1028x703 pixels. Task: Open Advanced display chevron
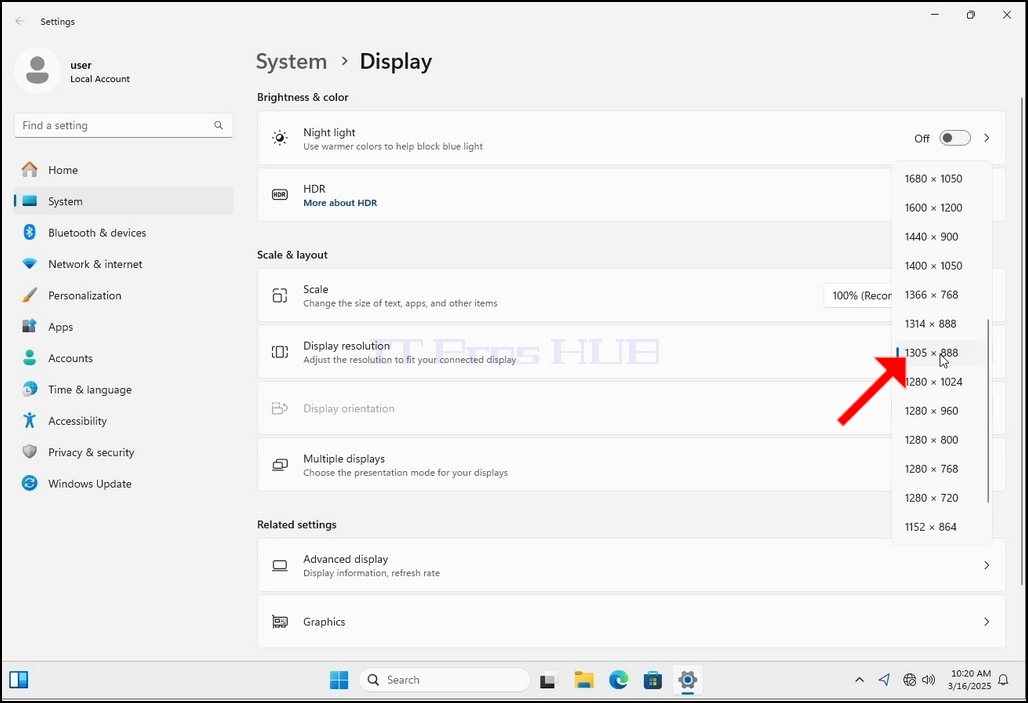point(987,565)
